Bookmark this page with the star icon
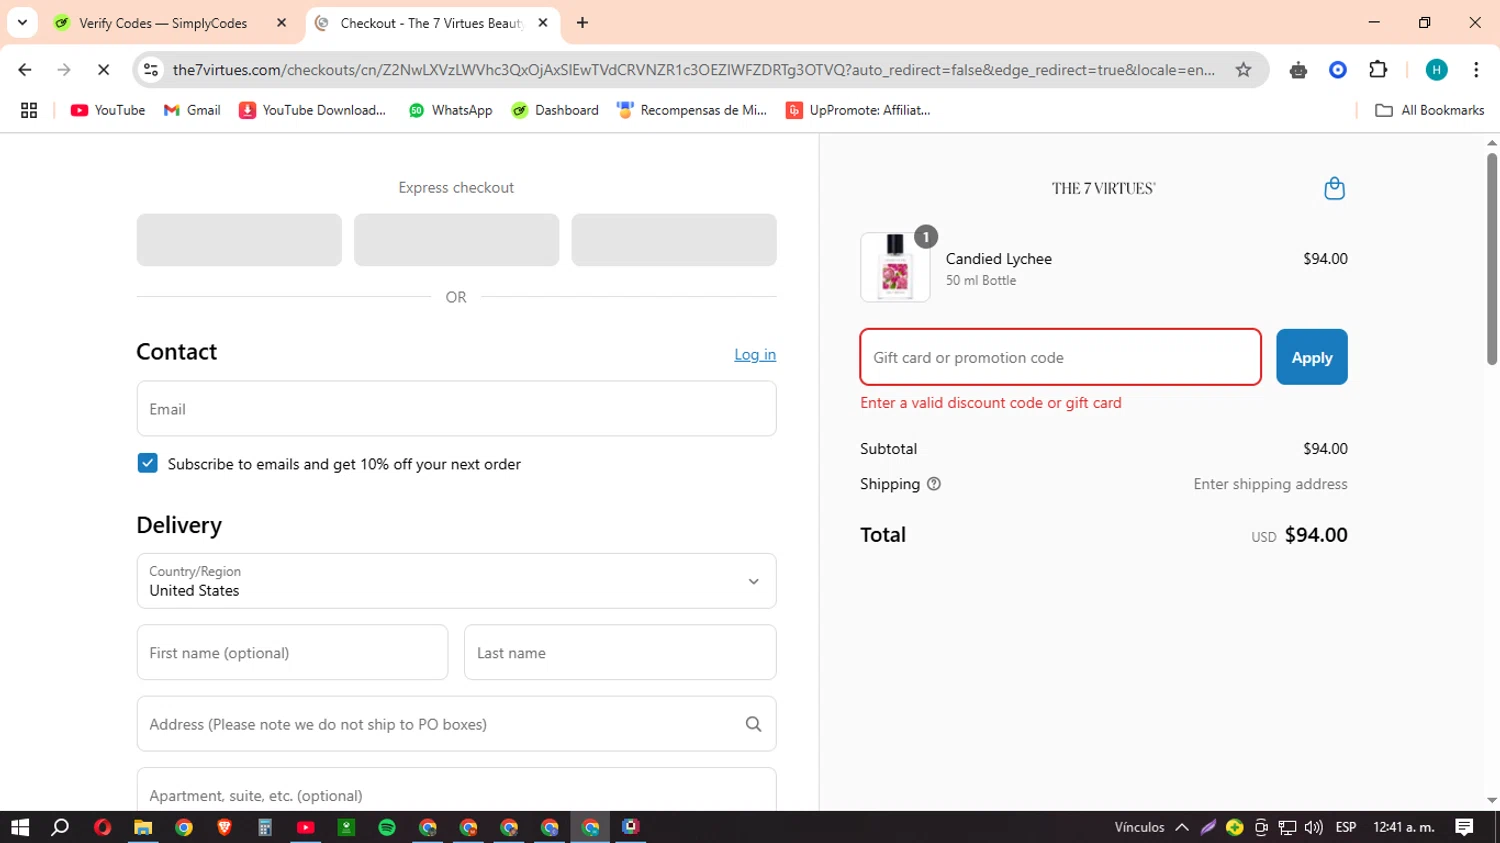 pyautogui.click(x=1243, y=70)
